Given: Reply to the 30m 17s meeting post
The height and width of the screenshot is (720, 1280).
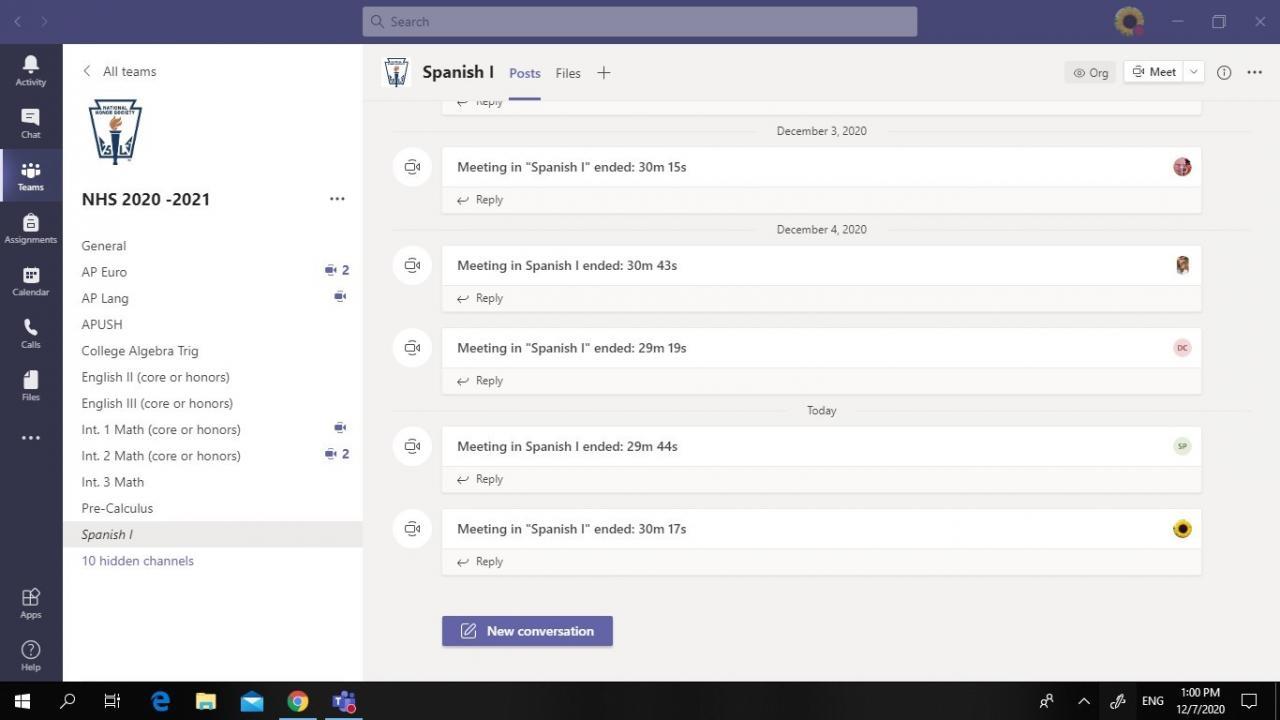Looking at the screenshot, I should click(480, 562).
